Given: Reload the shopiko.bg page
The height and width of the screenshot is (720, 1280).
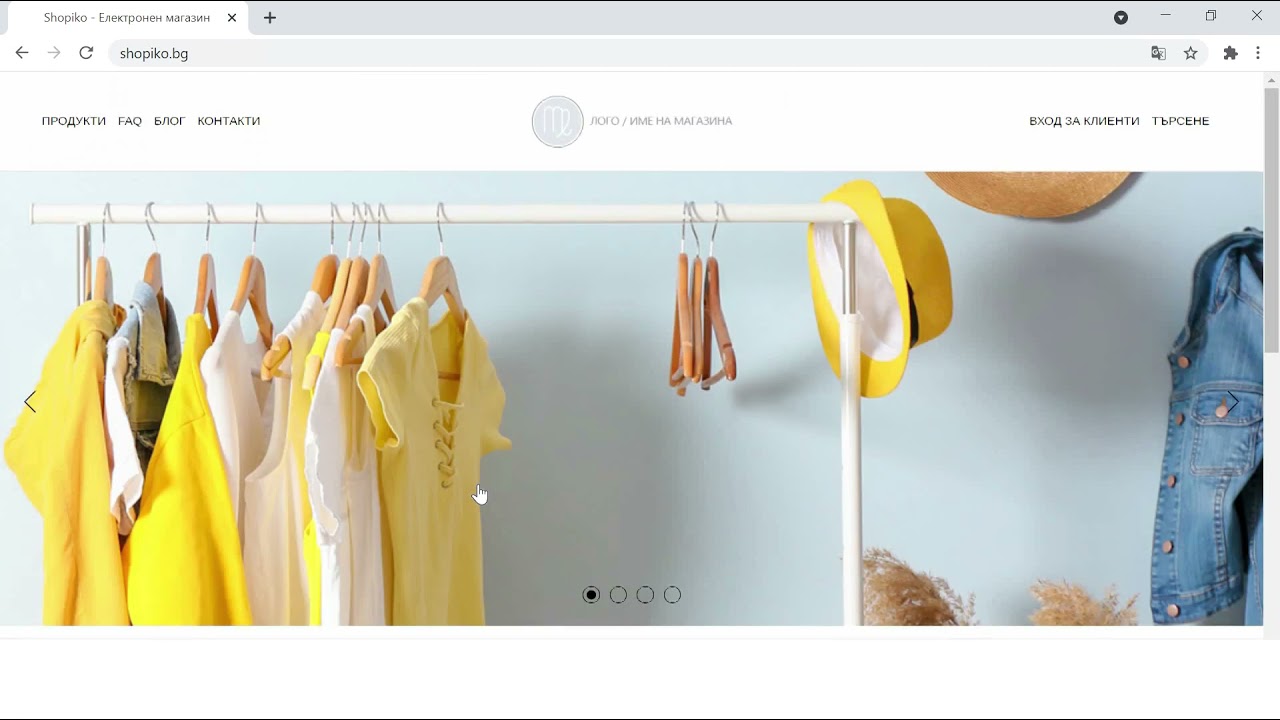Looking at the screenshot, I should pyautogui.click(x=86, y=53).
